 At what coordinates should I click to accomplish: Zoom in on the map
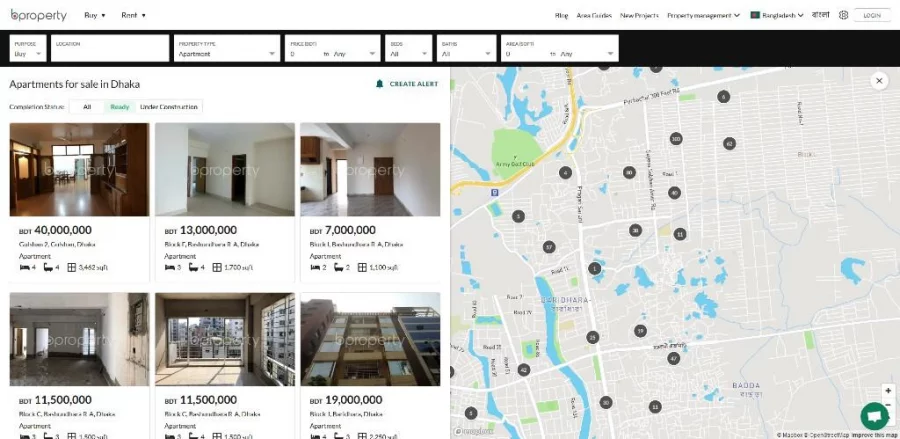[x=888, y=391]
